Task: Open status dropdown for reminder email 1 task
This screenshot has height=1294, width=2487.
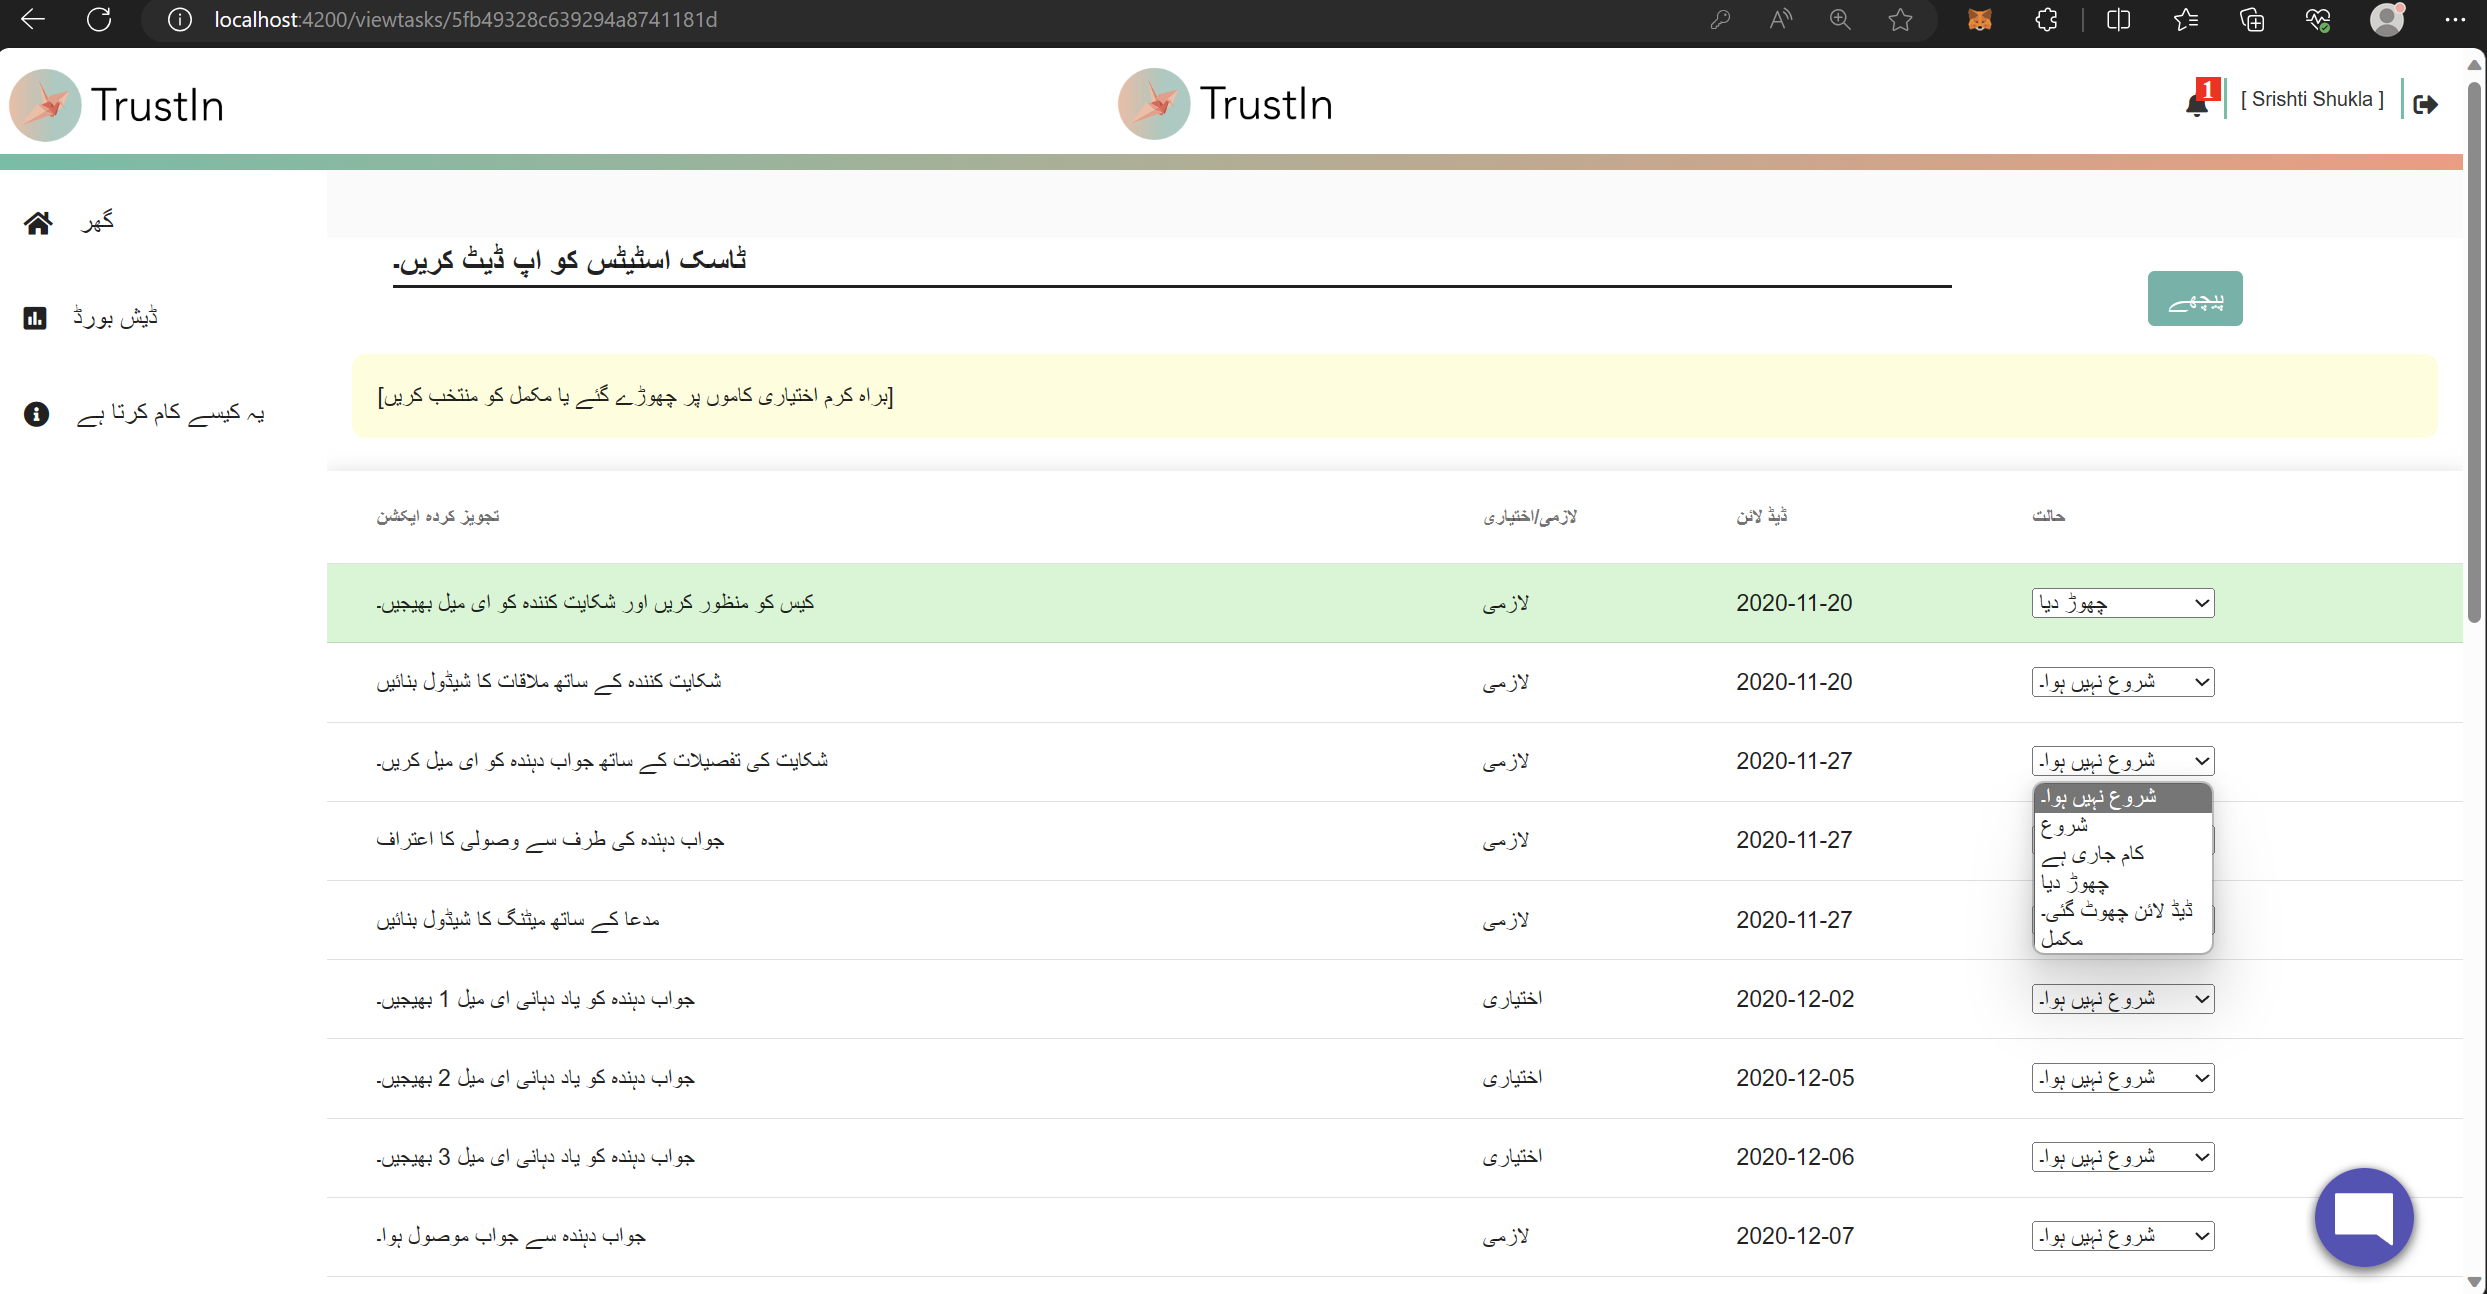Action: [2122, 998]
